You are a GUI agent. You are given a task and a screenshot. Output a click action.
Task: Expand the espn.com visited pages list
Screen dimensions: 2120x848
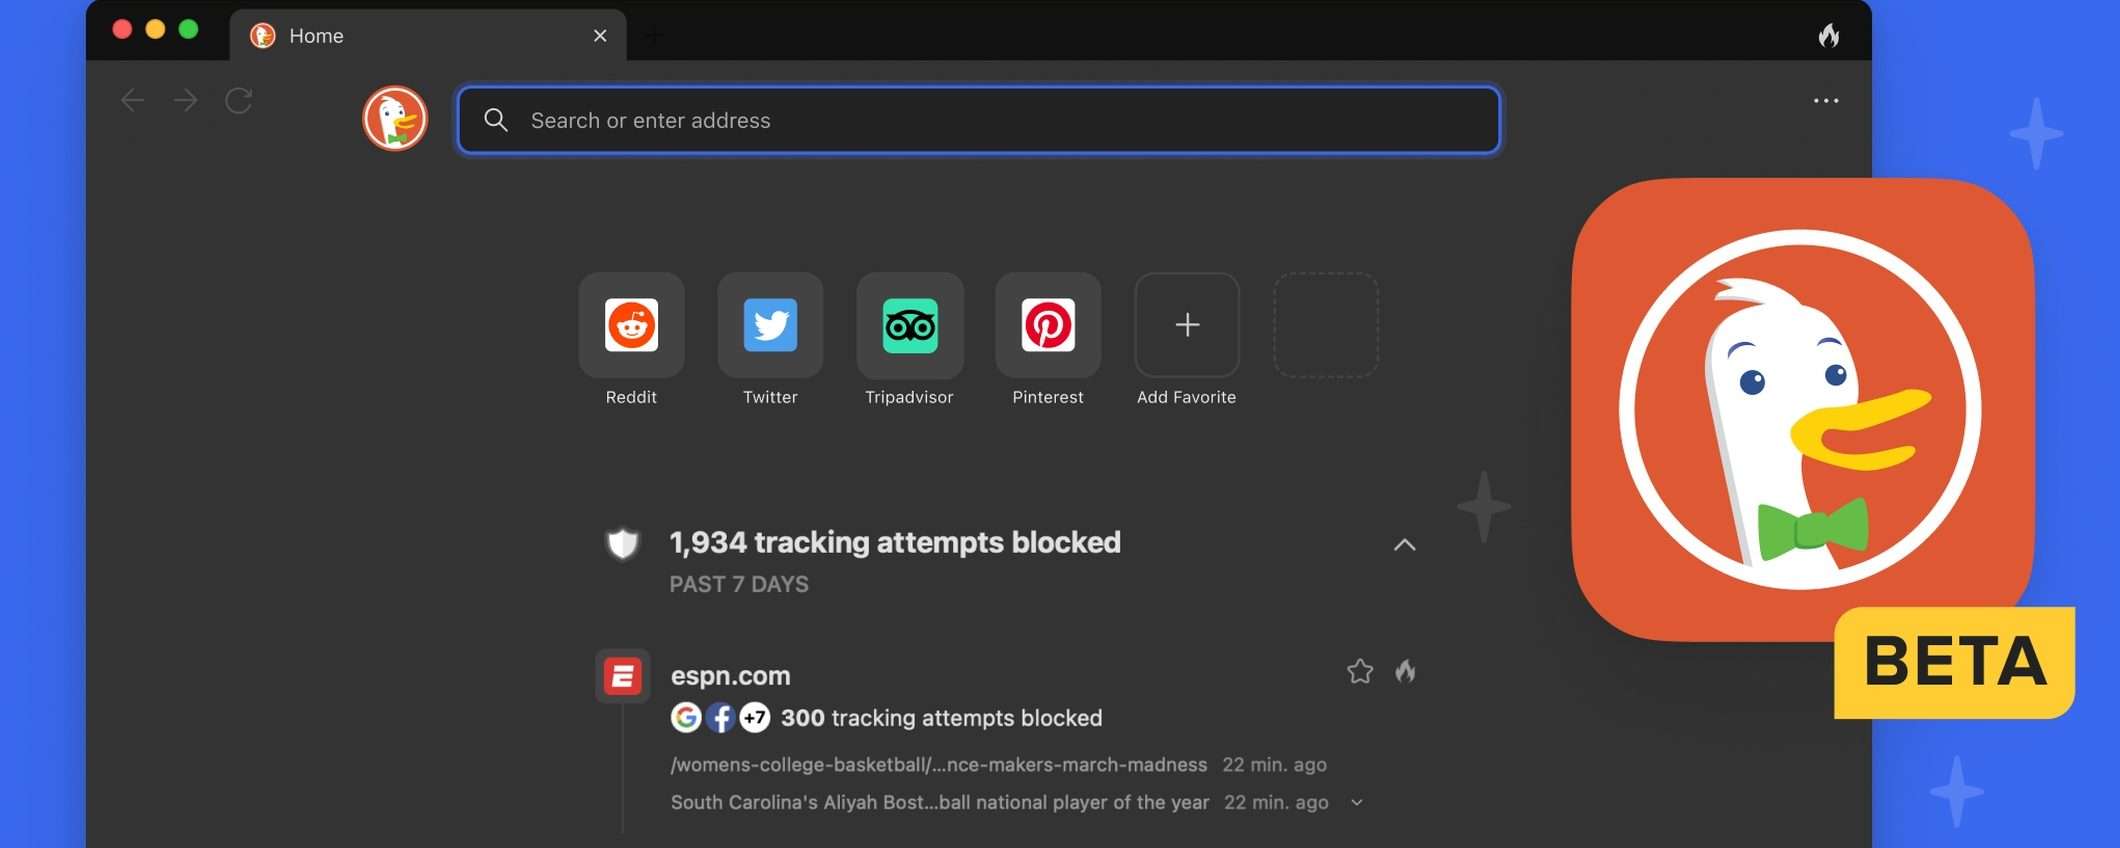pyautogui.click(x=1356, y=803)
